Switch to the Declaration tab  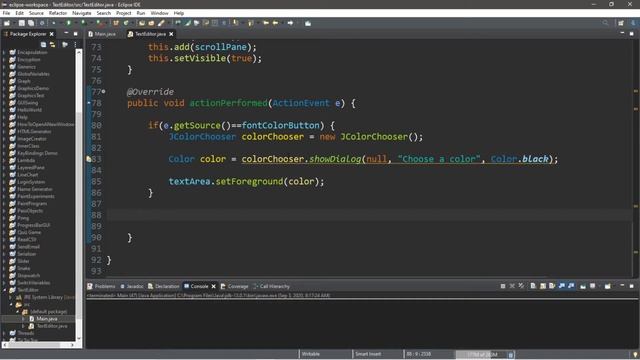pyautogui.click(x=164, y=287)
